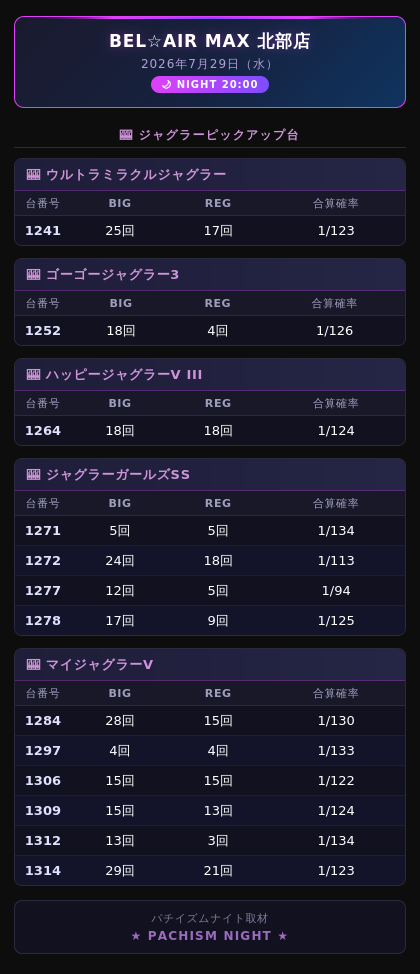Select machine number 1252 row
This screenshot has height=974, width=420.
coord(210,330)
